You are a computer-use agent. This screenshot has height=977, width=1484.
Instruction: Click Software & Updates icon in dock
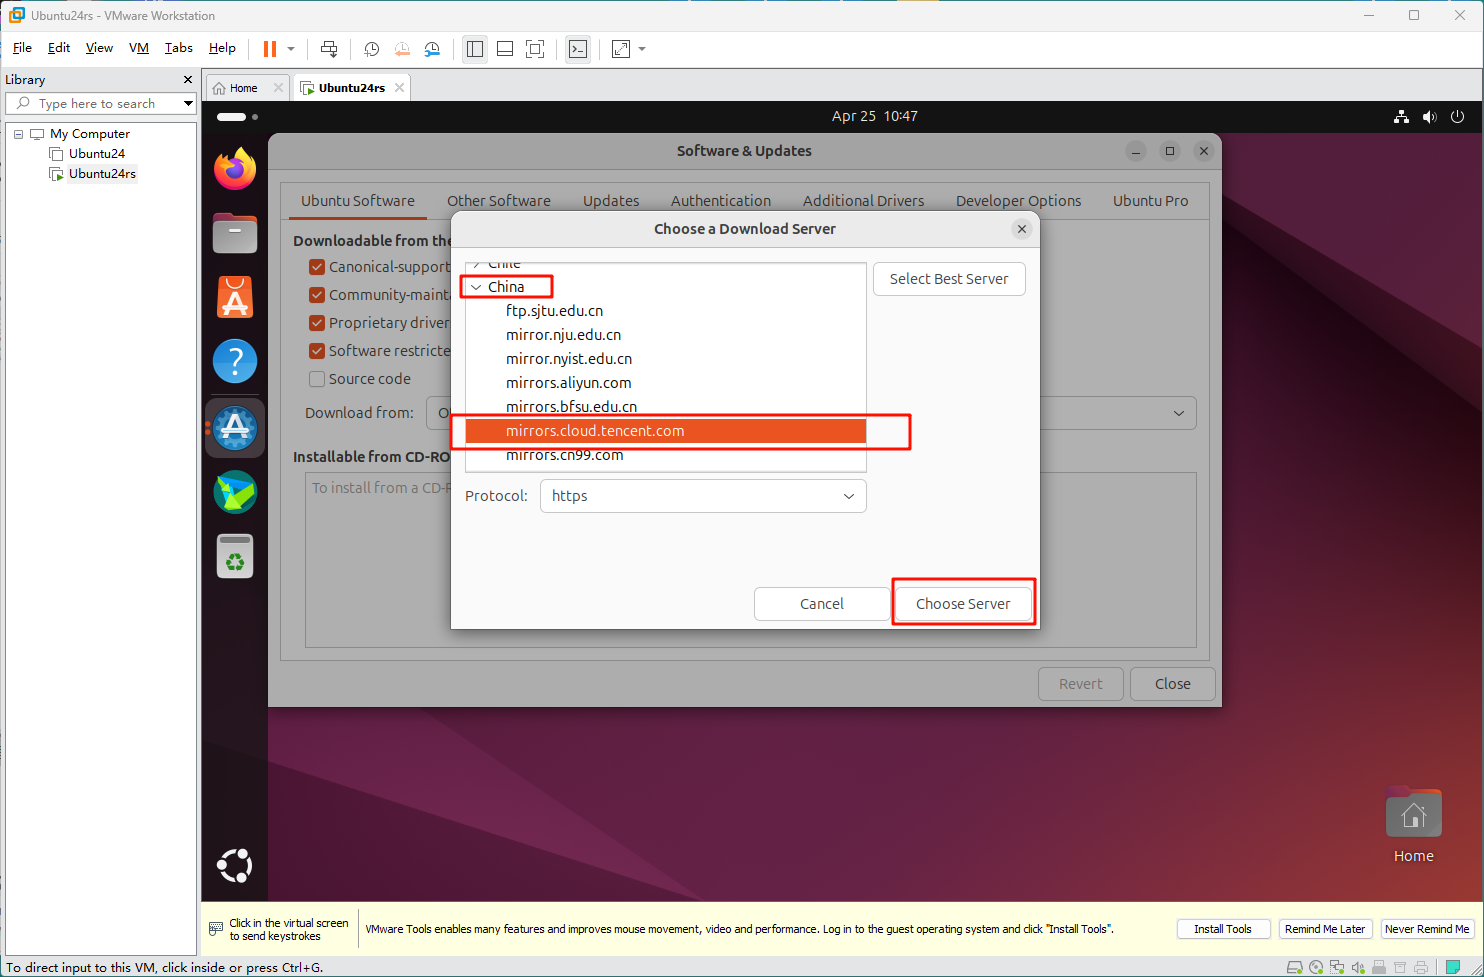click(236, 427)
